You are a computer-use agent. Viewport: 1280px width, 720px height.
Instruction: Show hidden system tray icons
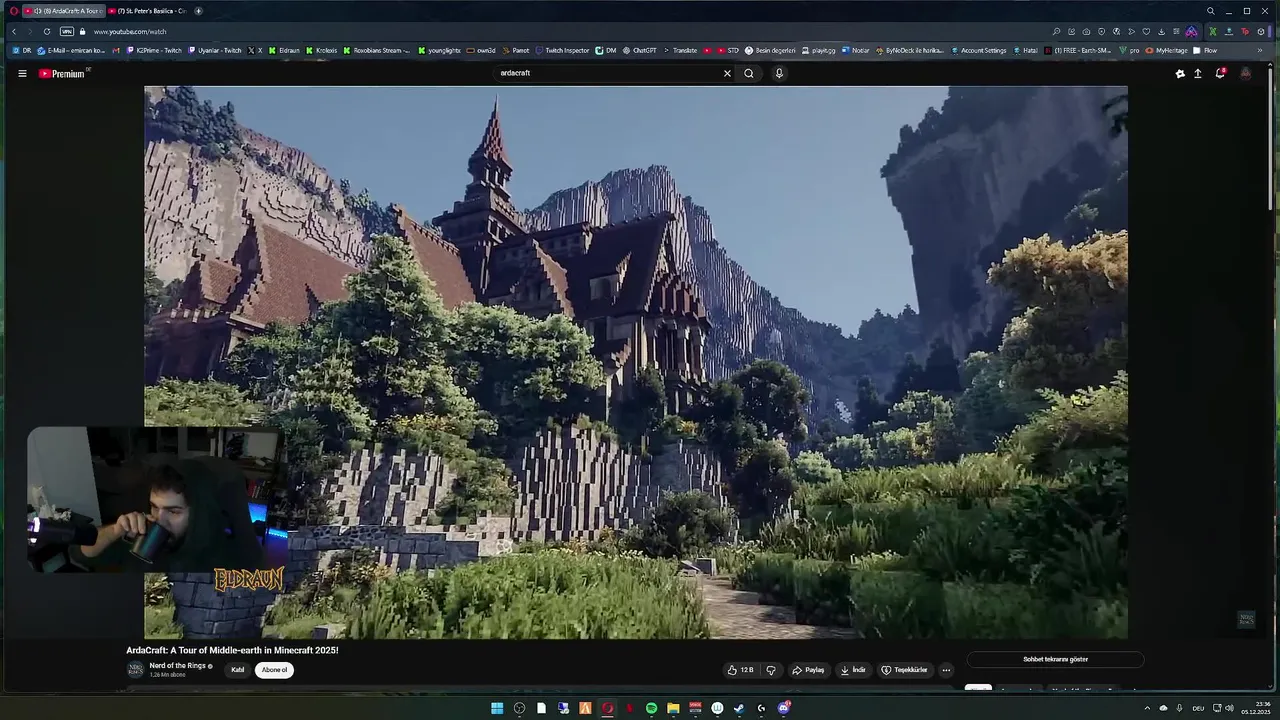point(1147,708)
